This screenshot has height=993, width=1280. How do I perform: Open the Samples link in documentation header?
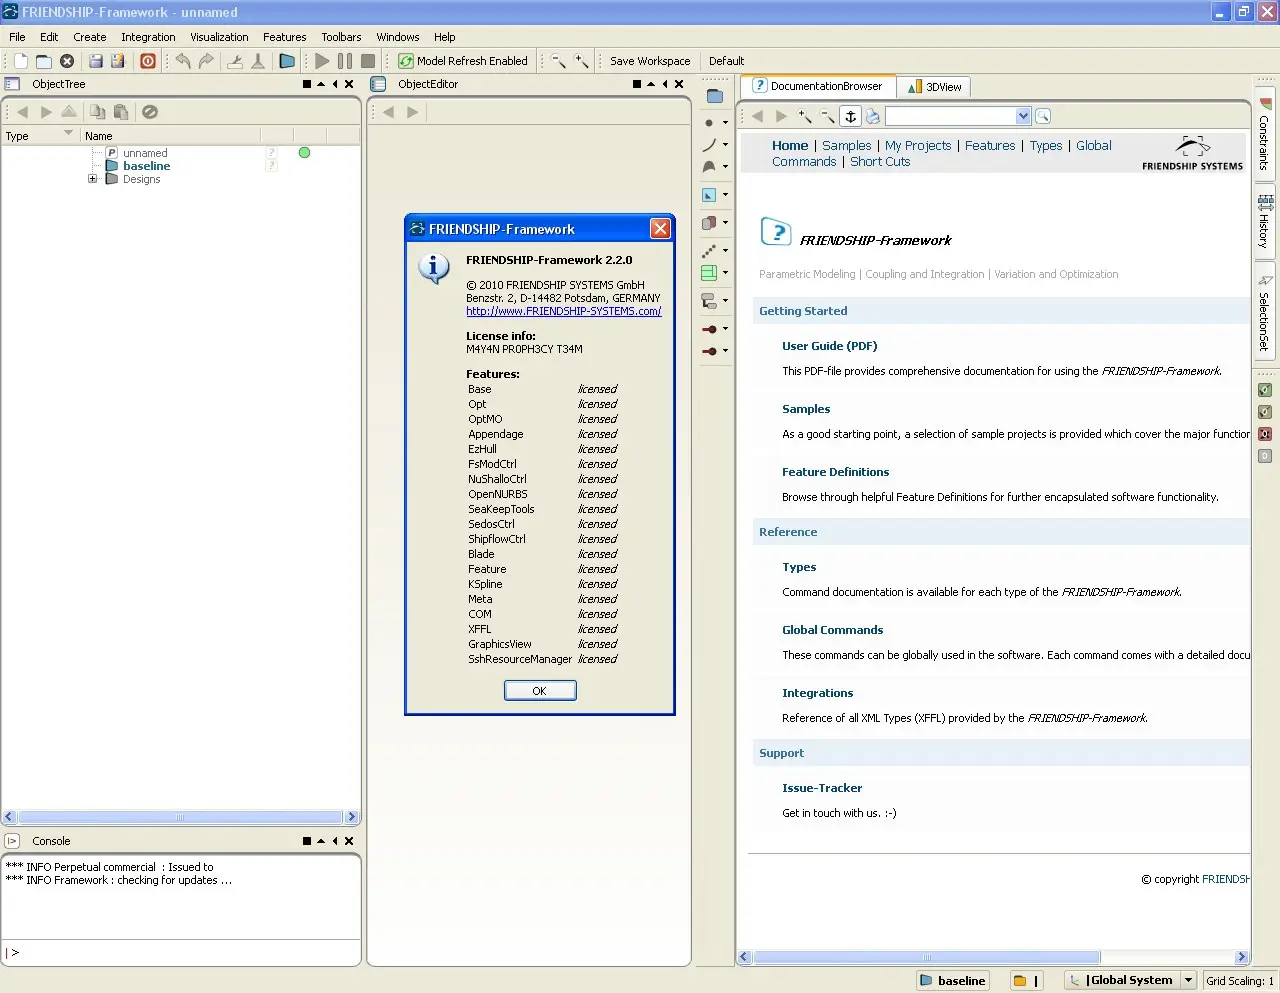click(x=846, y=145)
